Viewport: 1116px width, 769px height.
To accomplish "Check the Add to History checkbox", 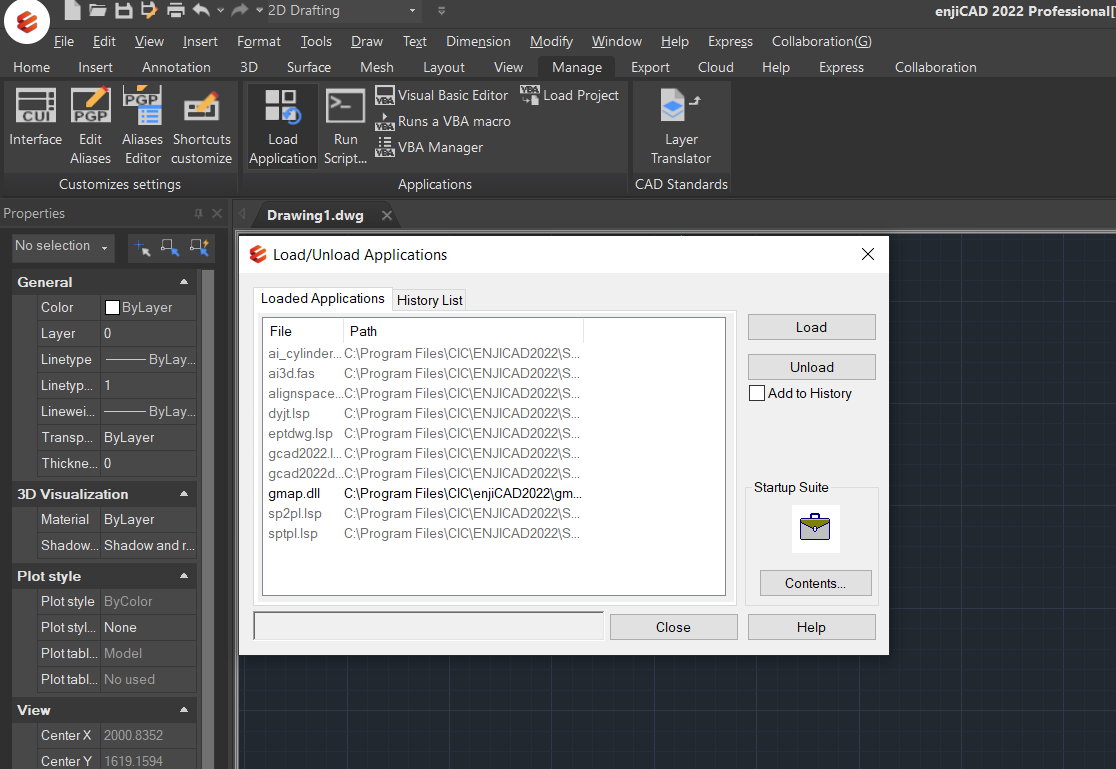I will [757, 393].
